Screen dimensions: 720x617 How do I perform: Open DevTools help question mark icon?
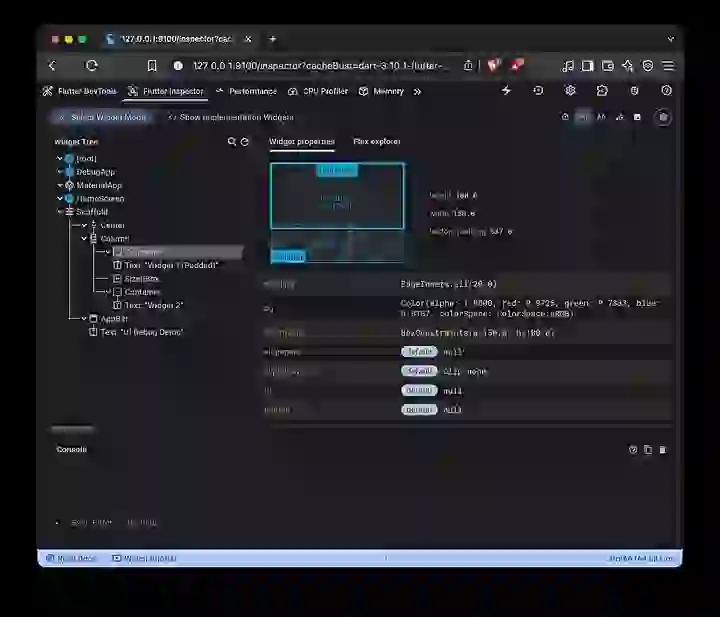pyautogui.click(x=666, y=91)
